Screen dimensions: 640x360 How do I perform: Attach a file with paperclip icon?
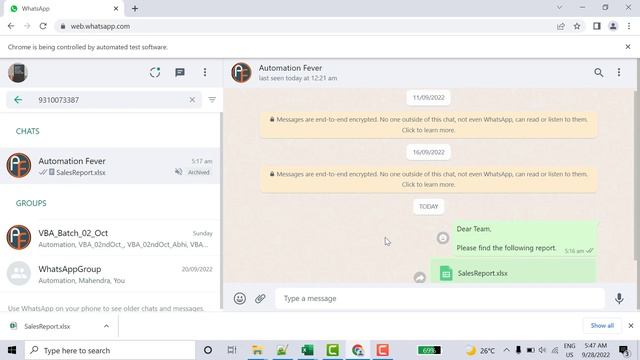click(x=260, y=298)
